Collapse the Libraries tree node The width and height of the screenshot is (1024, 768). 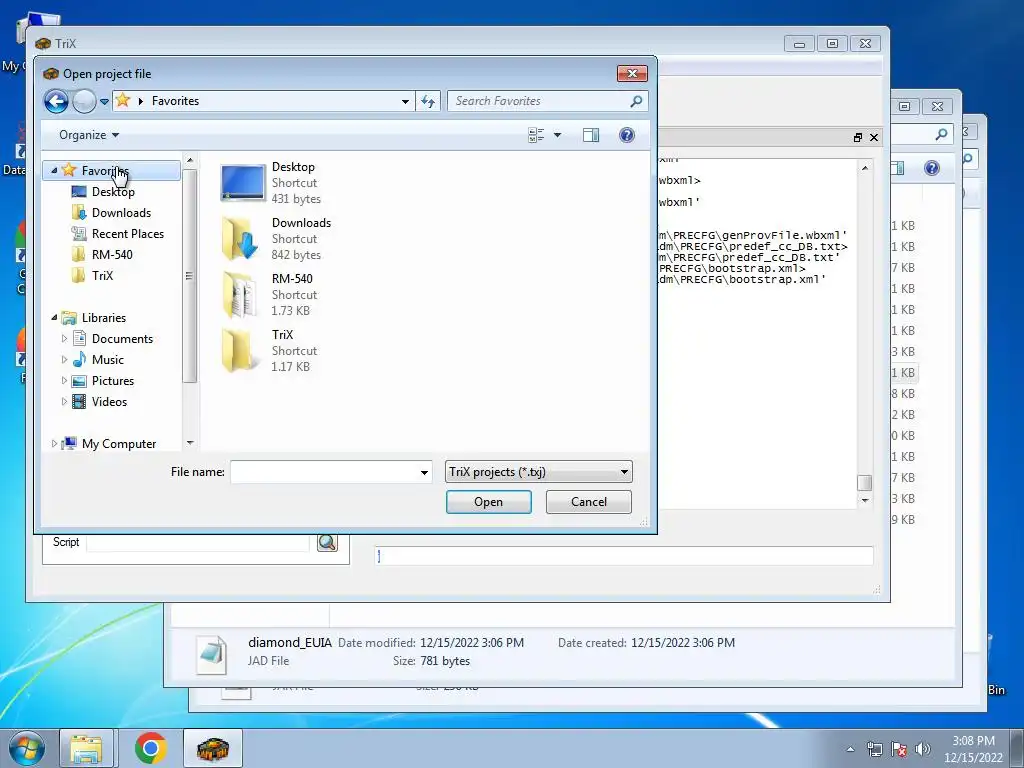54,317
